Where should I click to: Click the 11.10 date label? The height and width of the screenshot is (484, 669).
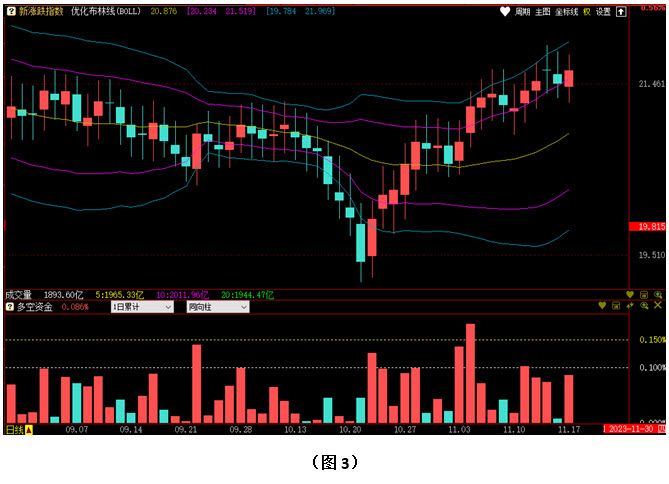pos(514,429)
